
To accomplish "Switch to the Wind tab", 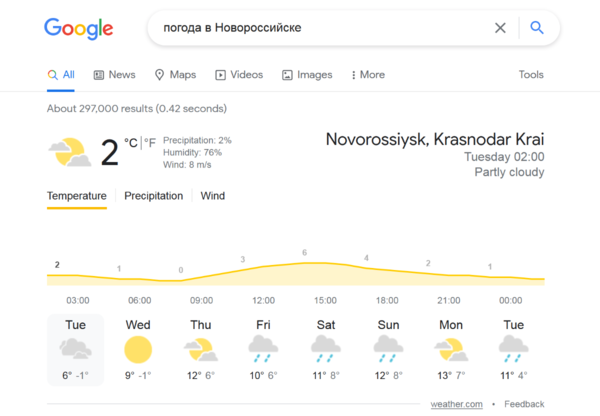I will point(213,196).
